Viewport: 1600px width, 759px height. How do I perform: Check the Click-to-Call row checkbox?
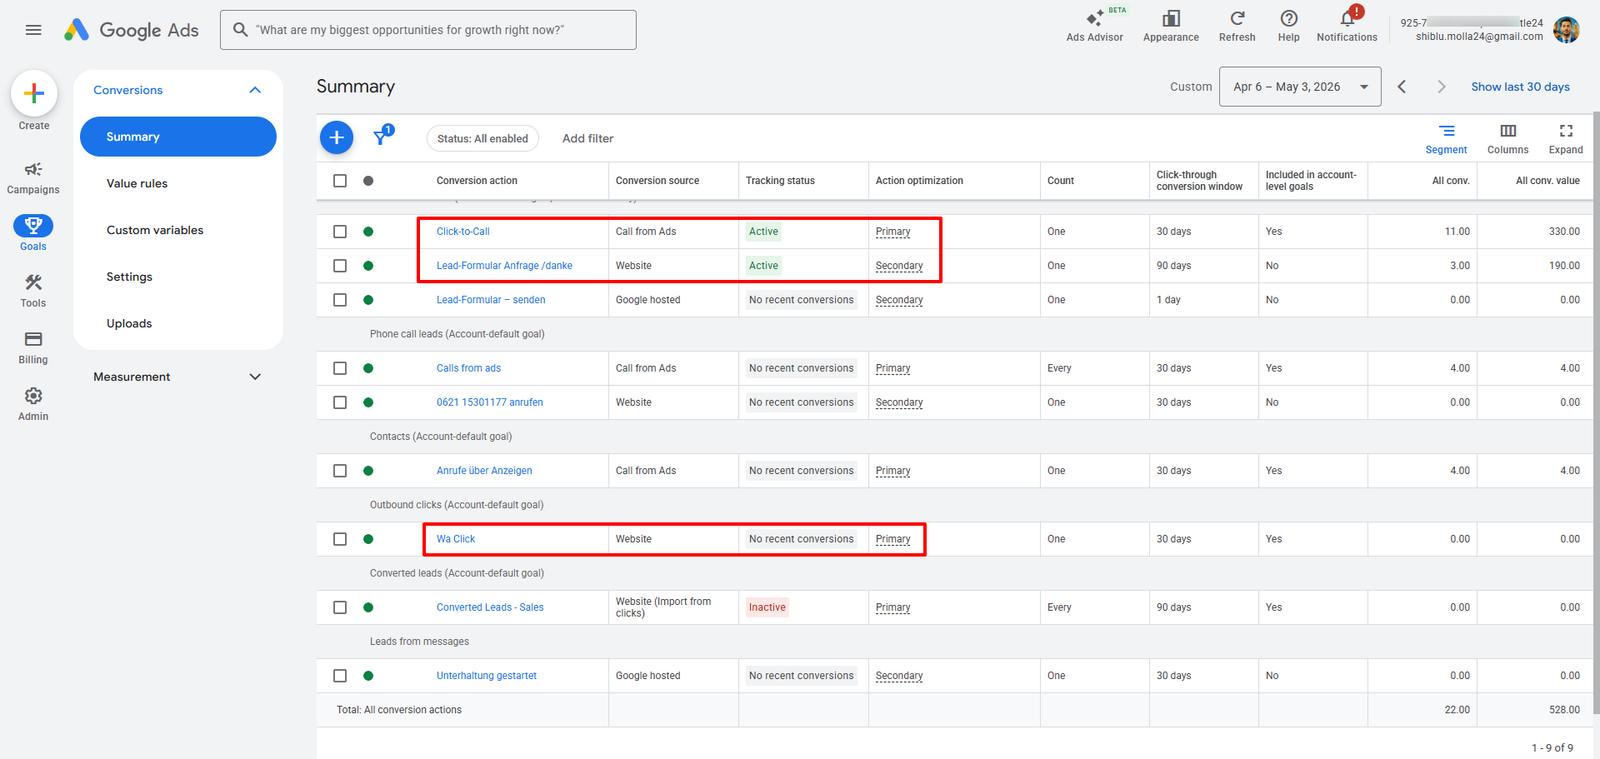coord(340,232)
